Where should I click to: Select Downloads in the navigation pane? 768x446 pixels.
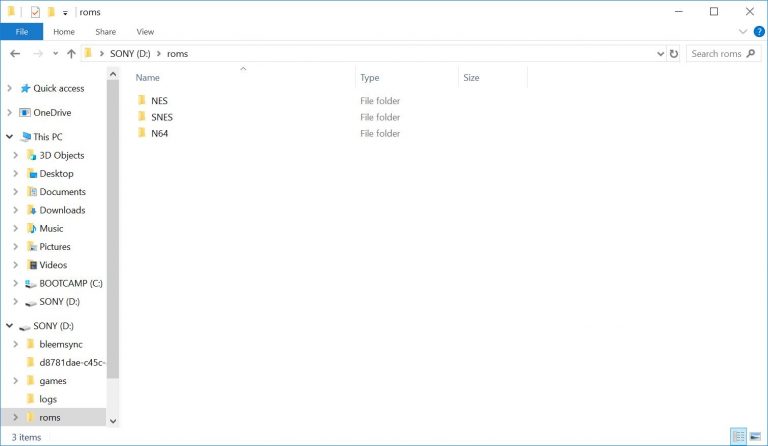point(62,210)
